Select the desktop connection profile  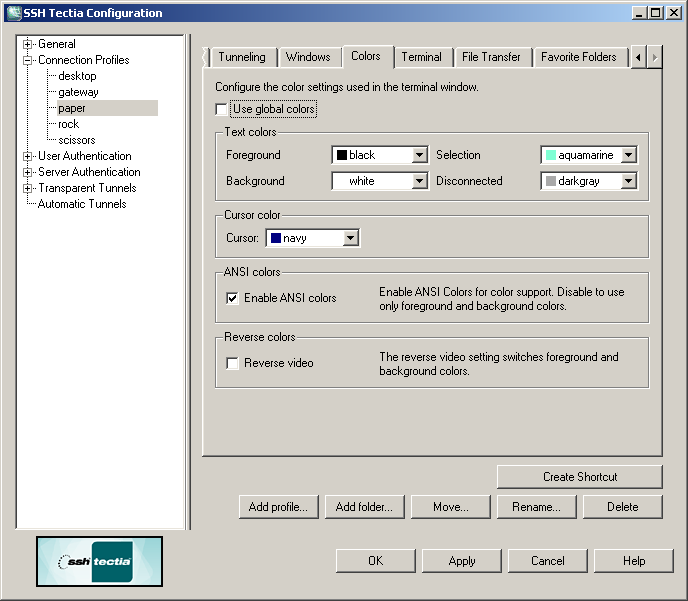tap(77, 76)
